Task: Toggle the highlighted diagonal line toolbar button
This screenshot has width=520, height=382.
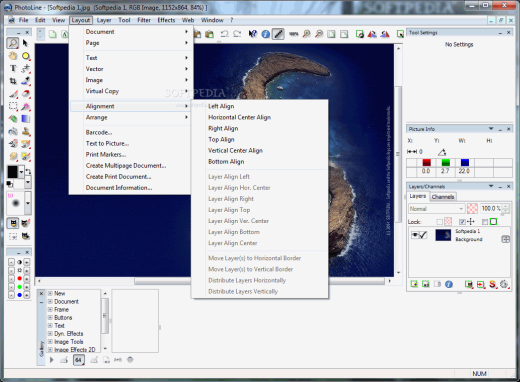Action: 278,34
